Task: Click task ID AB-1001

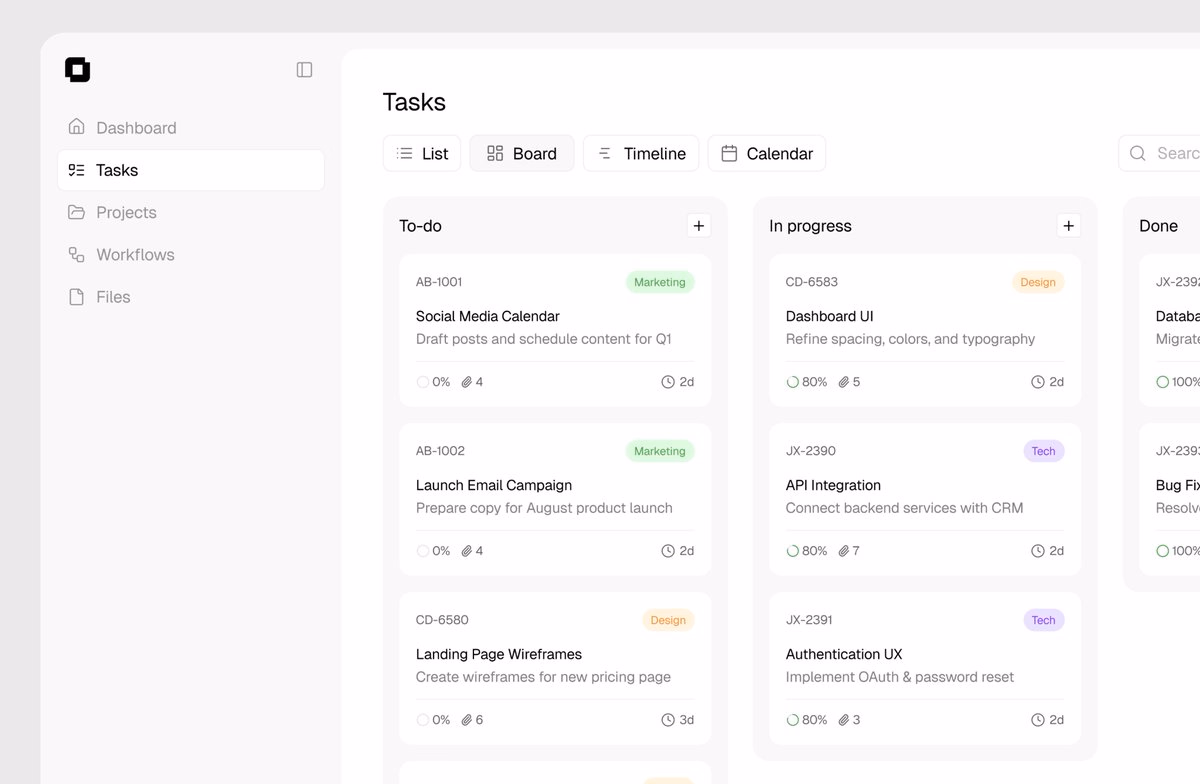Action: point(439,282)
